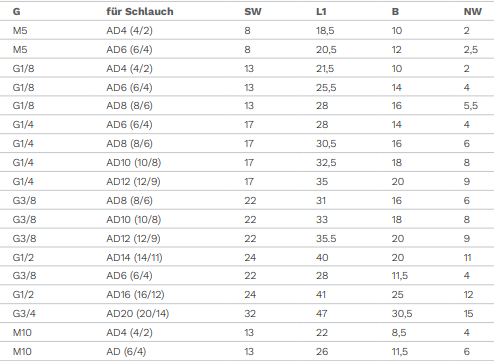The image size is (494, 362).
Task: Click the B value 30,5
Action: (x=402, y=314)
